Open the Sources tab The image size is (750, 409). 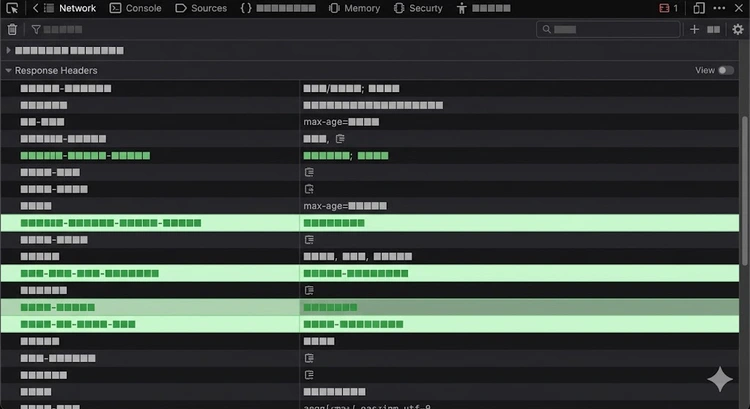201,8
